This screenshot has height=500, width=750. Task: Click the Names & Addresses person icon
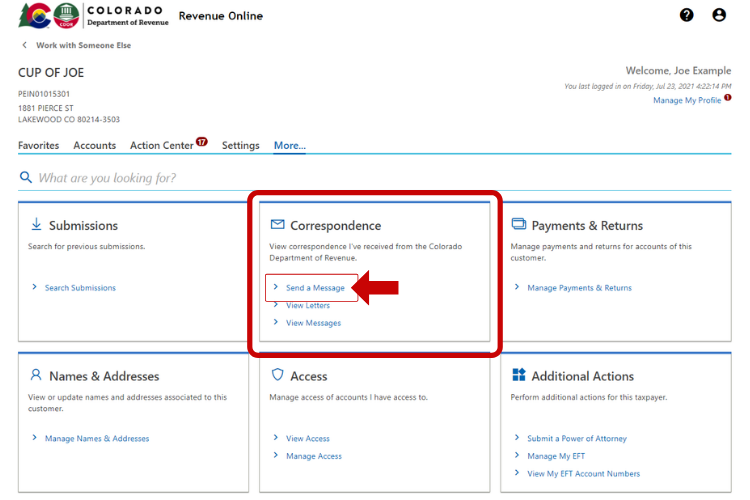[37, 375]
